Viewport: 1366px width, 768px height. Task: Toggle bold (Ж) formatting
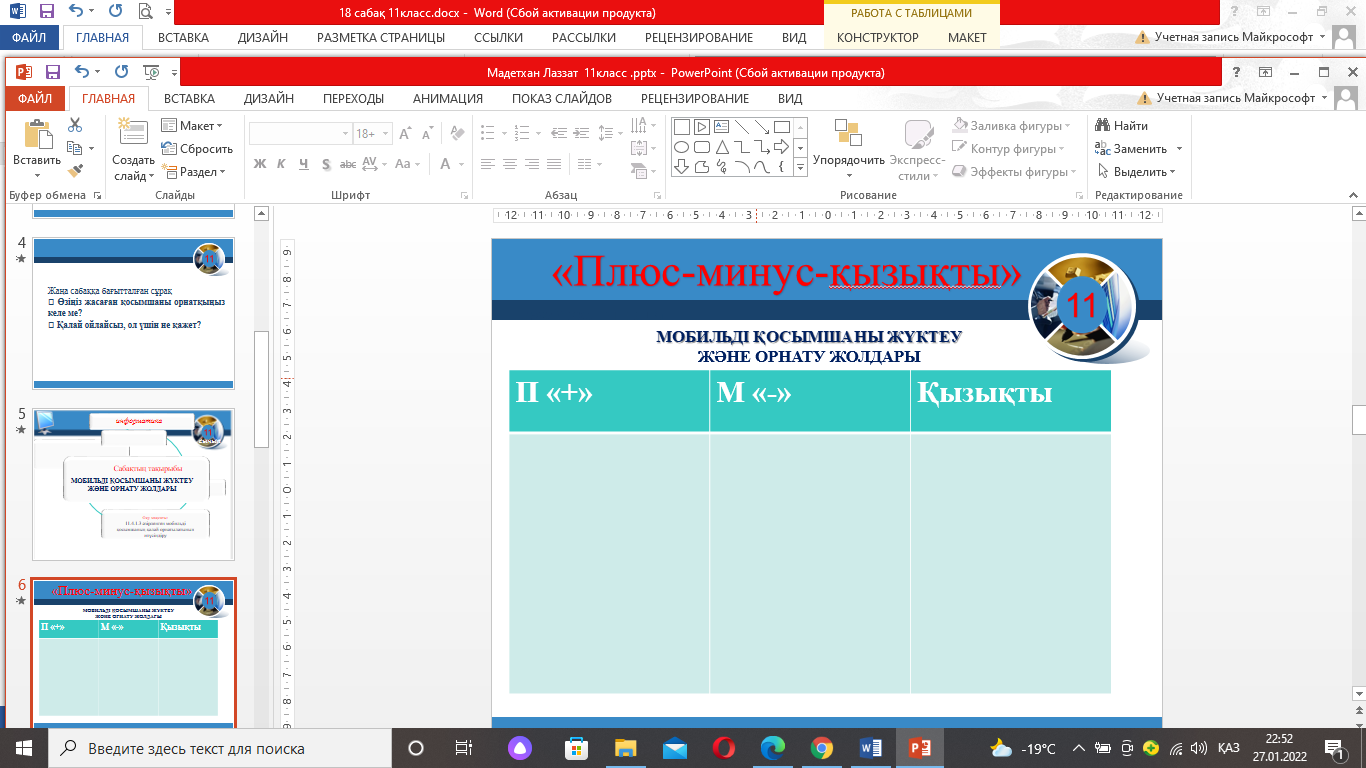[260, 164]
